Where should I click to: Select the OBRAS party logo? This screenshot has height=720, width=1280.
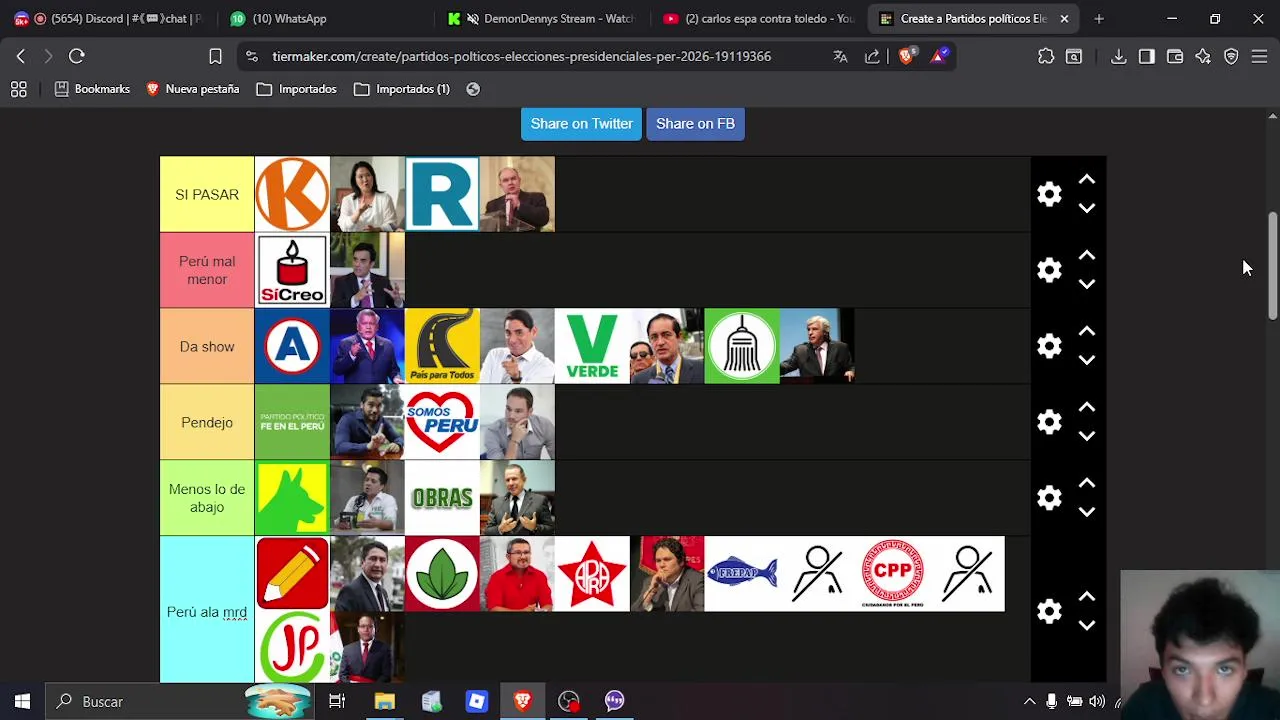pos(442,498)
